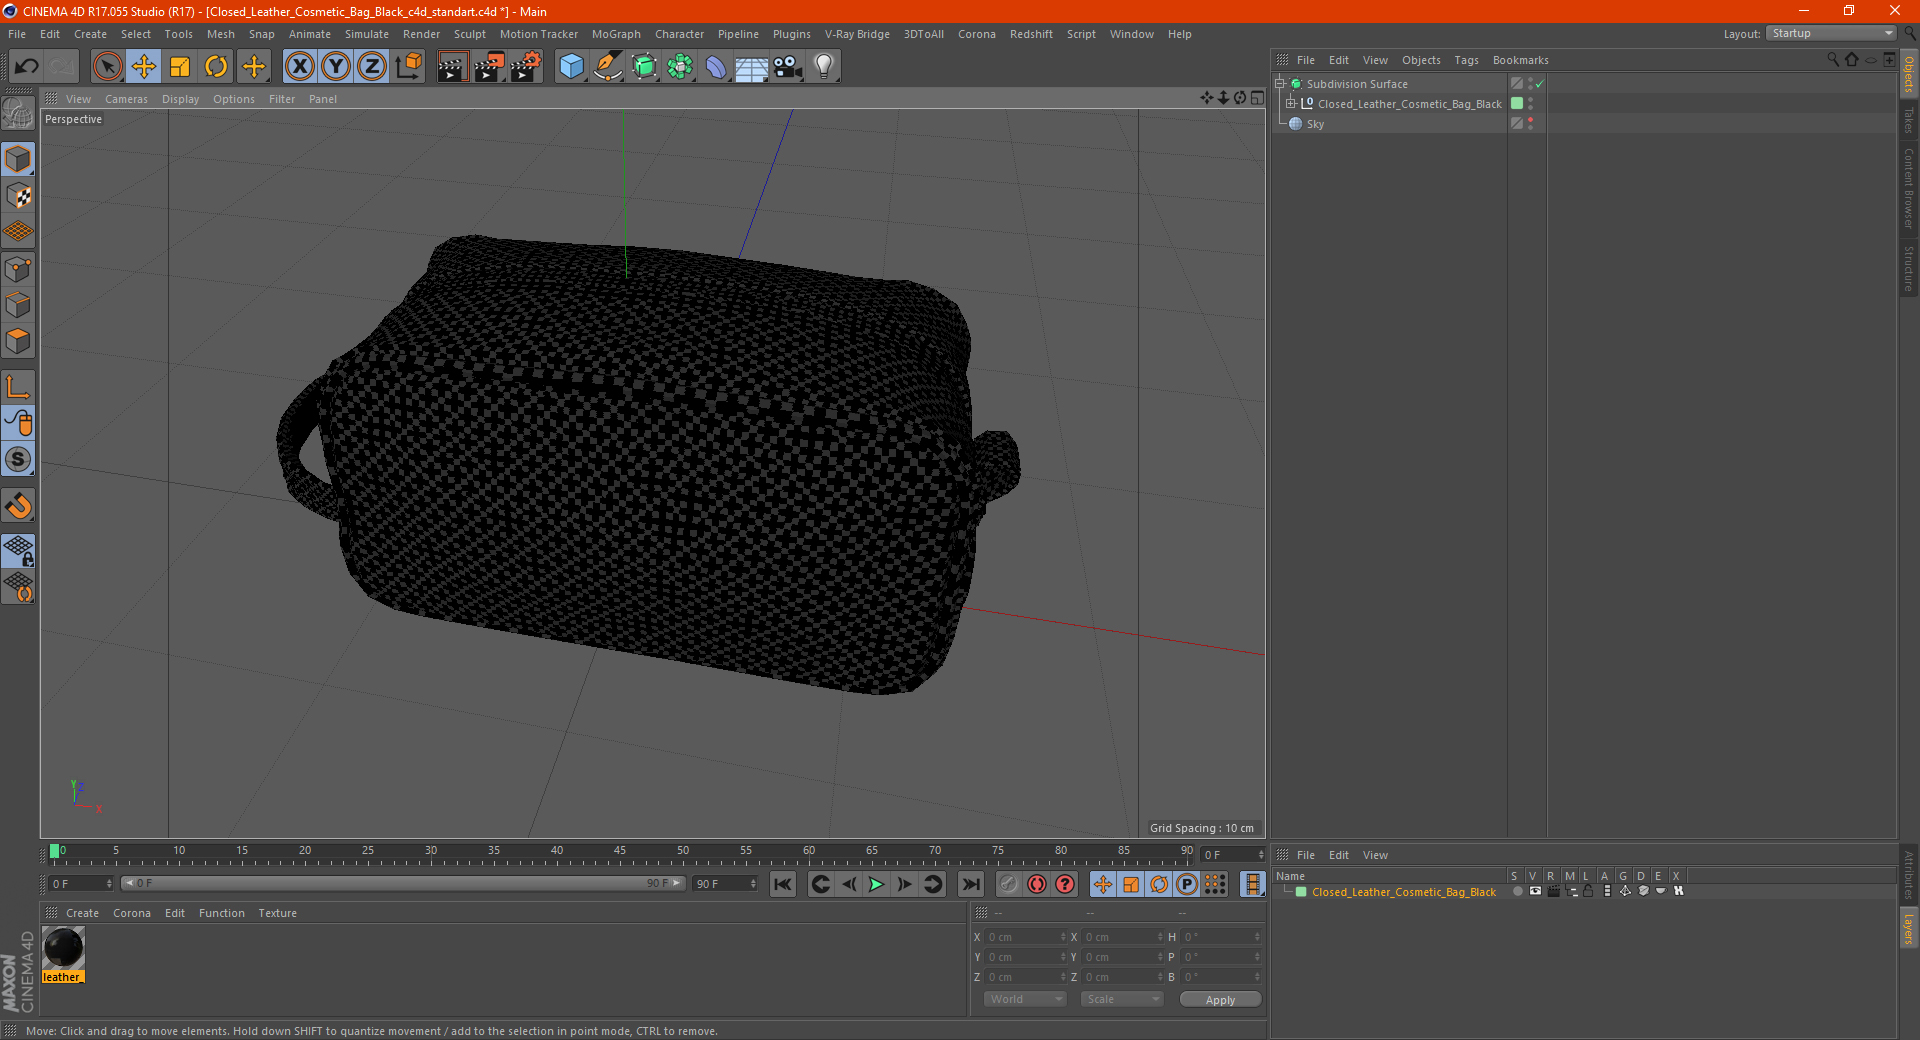This screenshot has height=1040, width=1920.
Task: Select the leather material thumbnail
Action: [x=63, y=948]
